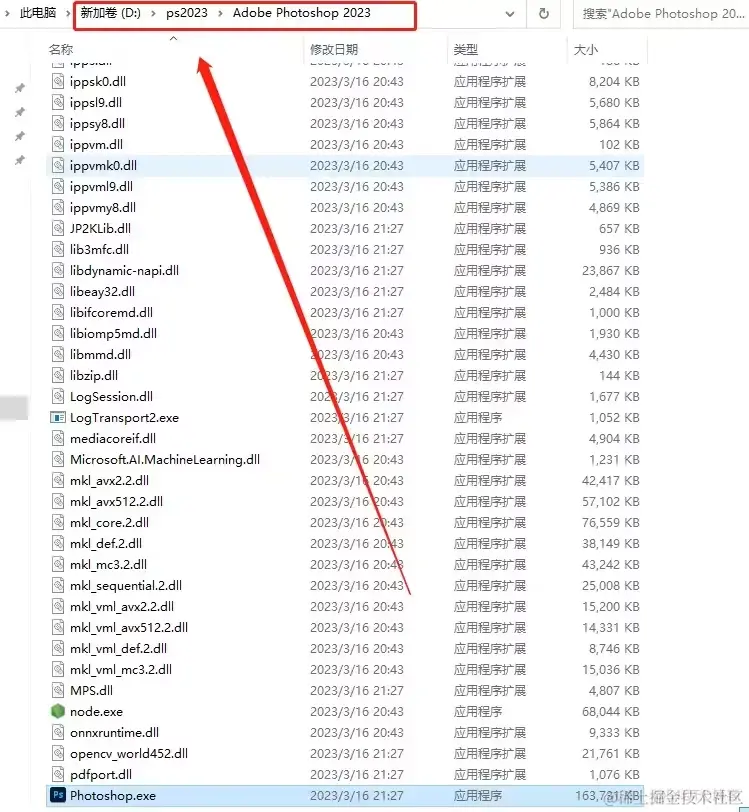Select mediacoreif.dll file name
Viewport: 749px width, 812px height.
coord(113,439)
